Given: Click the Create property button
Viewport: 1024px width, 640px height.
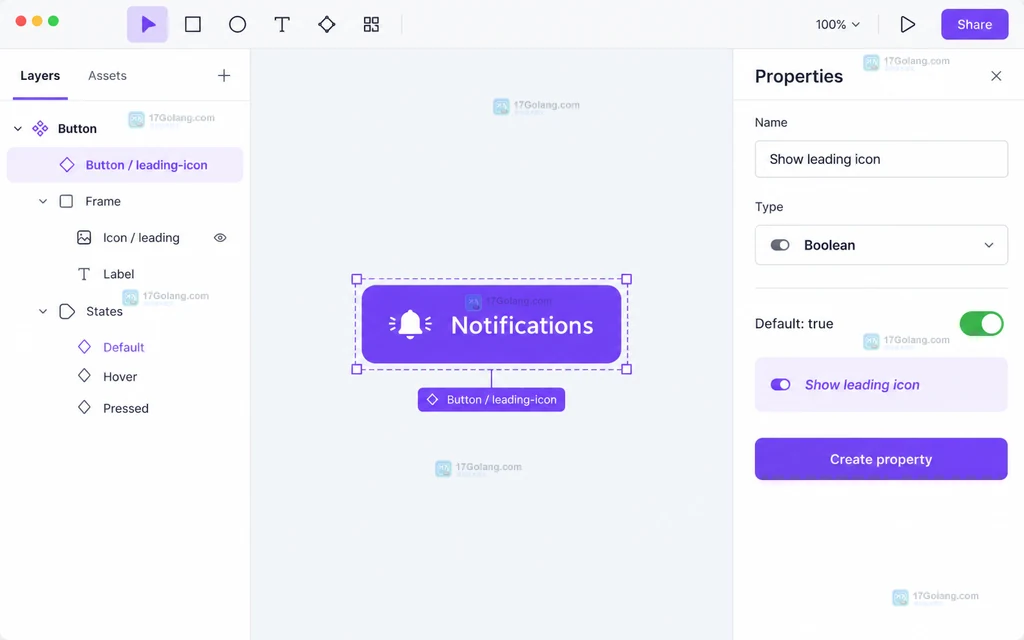Looking at the screenshot, I should tap(881, 459).
